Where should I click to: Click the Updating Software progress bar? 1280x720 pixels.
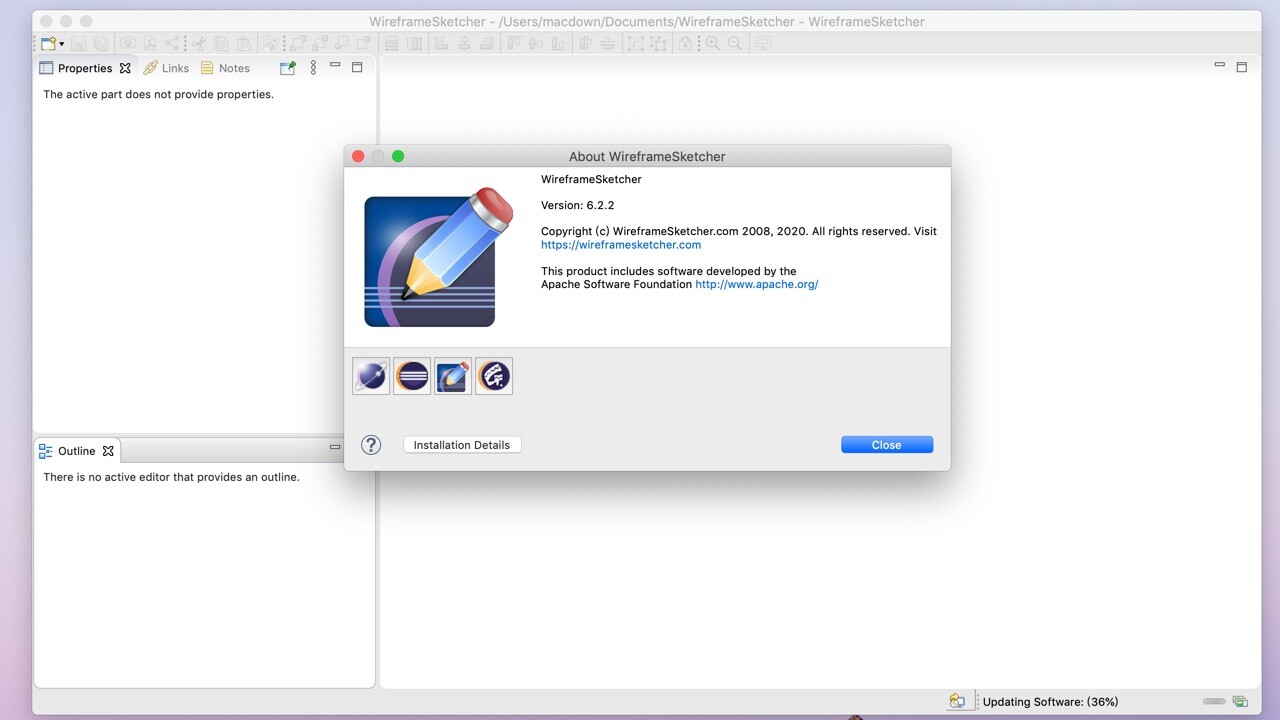(1213, 702)
